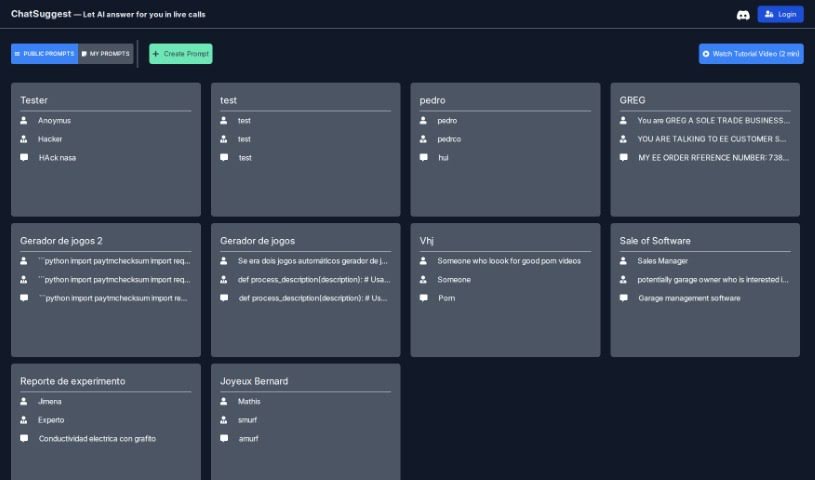Click chat icon beside hui
Viewport: 815px width, 480px height.
[424, 158]
